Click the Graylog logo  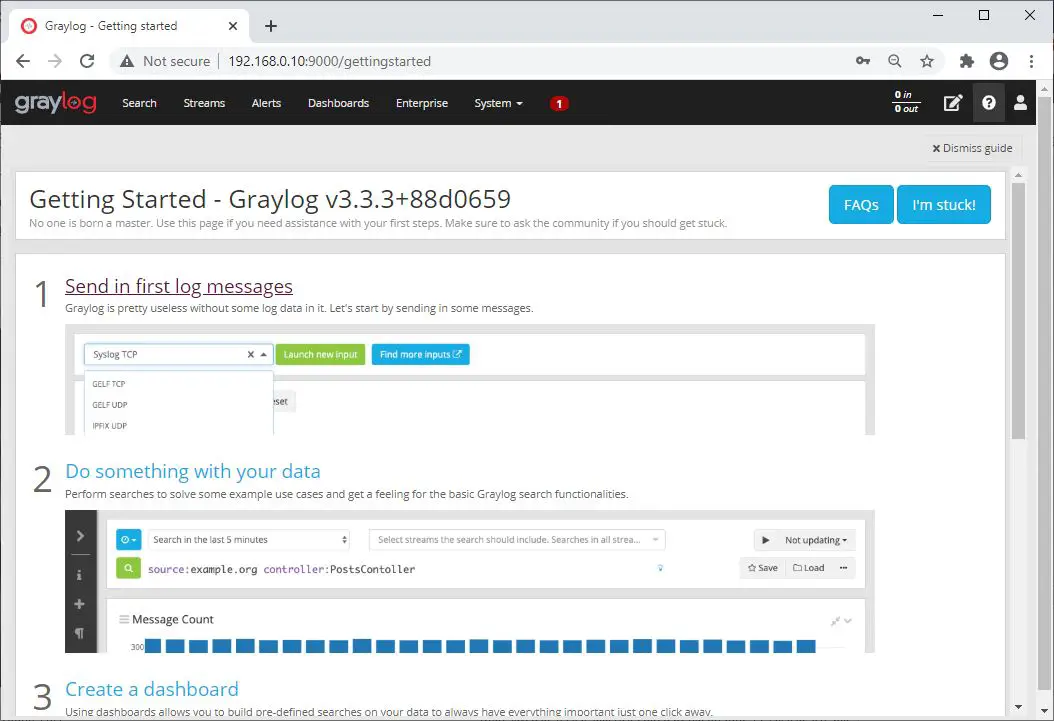(x=56, y=103)
